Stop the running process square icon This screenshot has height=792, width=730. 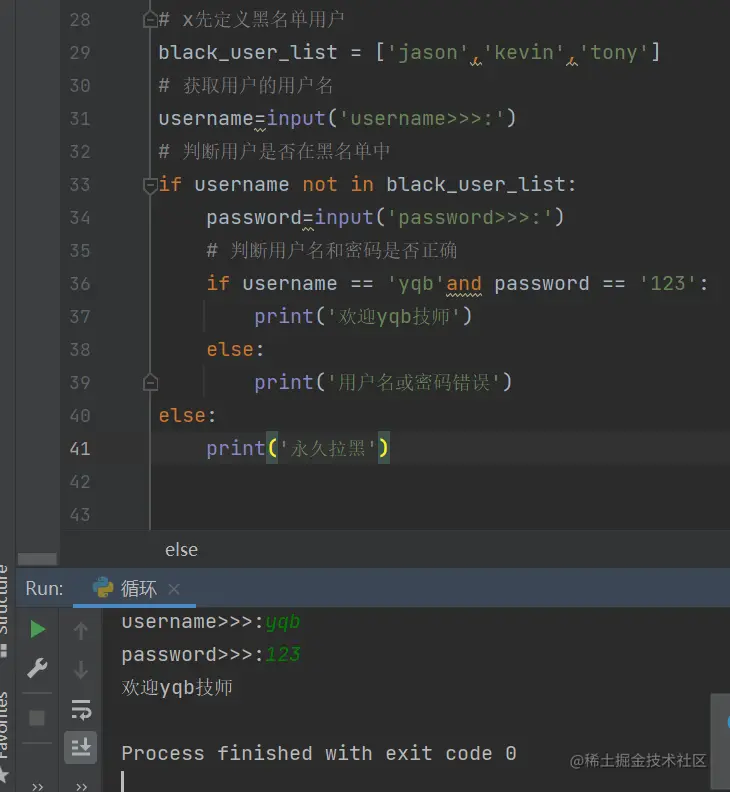coord(37,718)
